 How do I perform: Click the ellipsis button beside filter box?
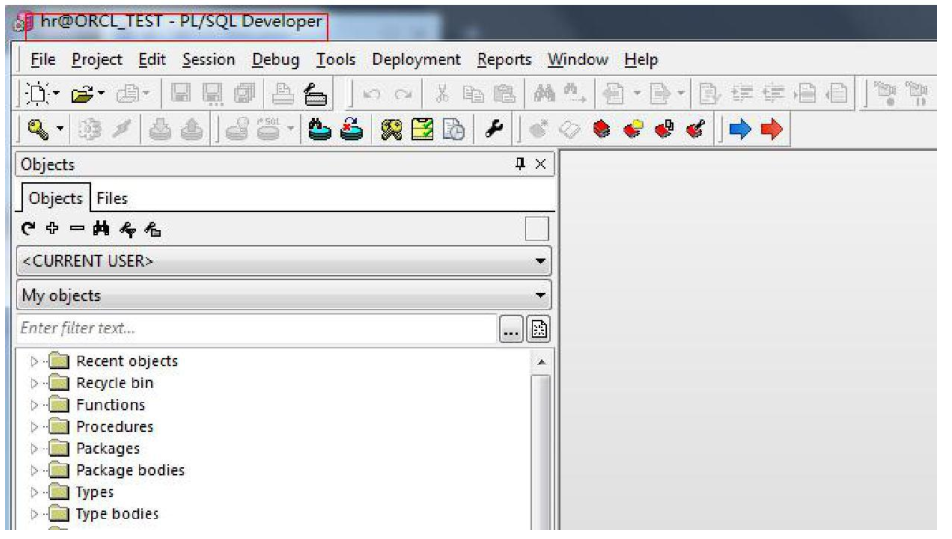coord(511,329)
